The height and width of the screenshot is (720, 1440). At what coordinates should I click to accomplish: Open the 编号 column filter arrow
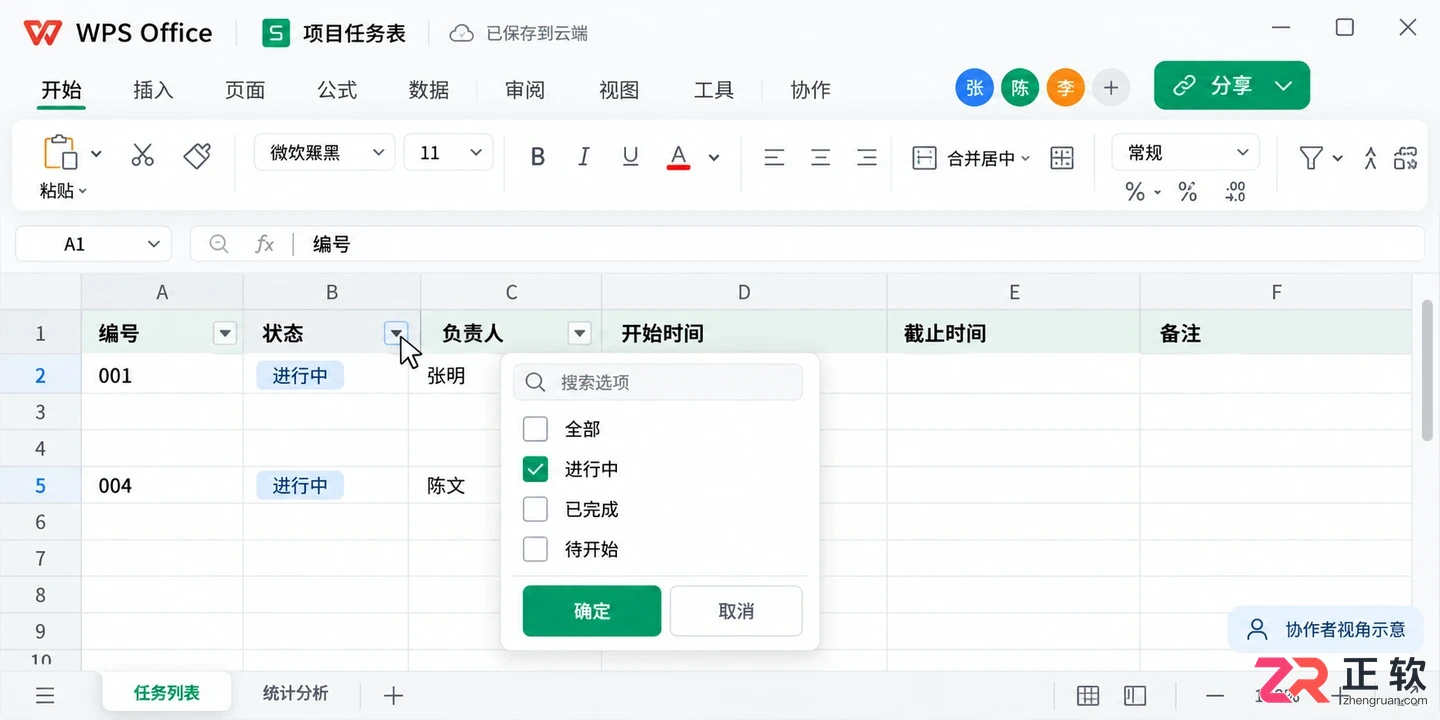tap(226, 333)
